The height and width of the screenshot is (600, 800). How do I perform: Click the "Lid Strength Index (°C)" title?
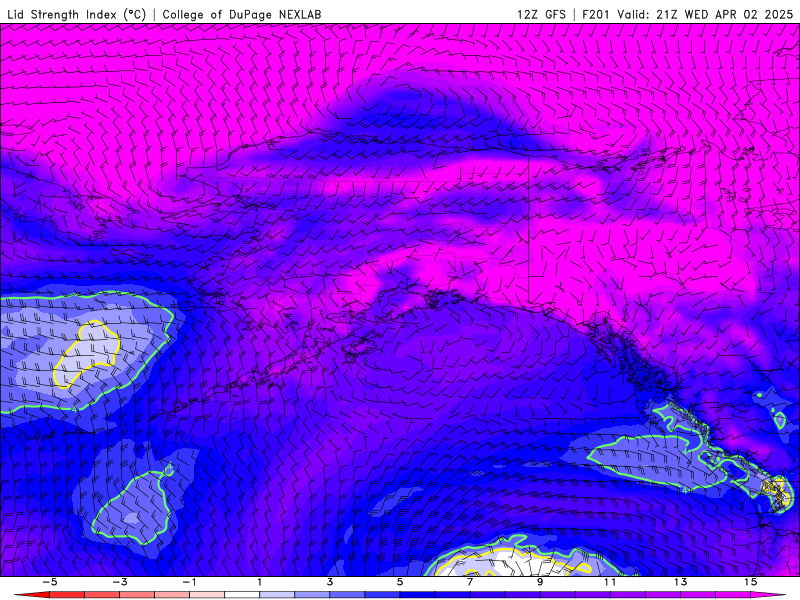77,14
